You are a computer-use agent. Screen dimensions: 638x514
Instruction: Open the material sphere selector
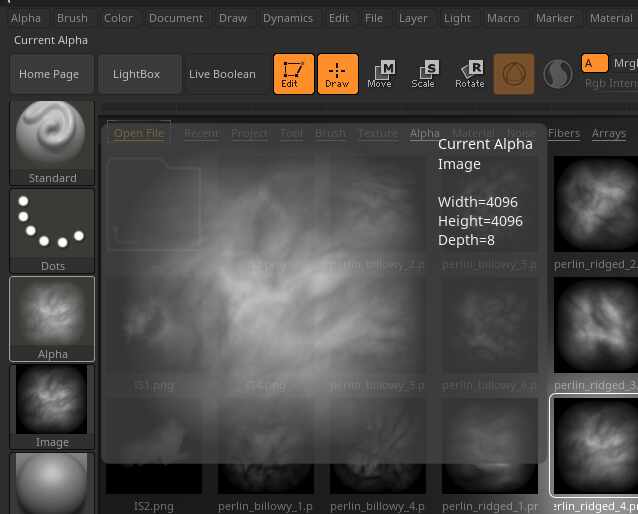tap(52, 483)
